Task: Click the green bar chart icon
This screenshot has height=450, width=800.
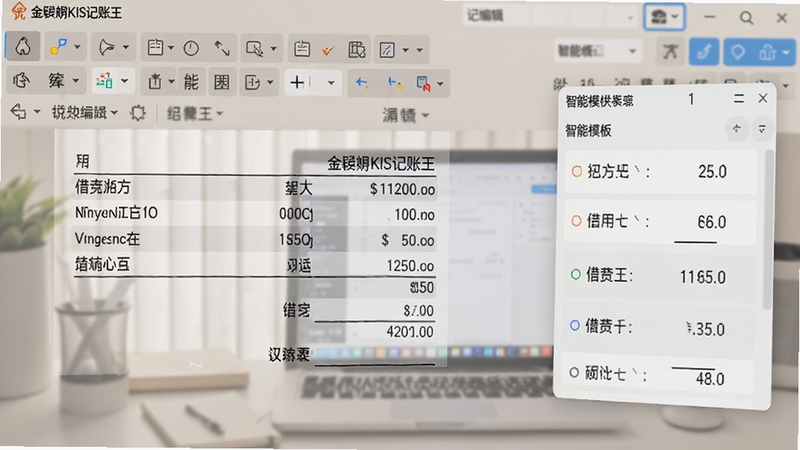Action: point(105,81)
